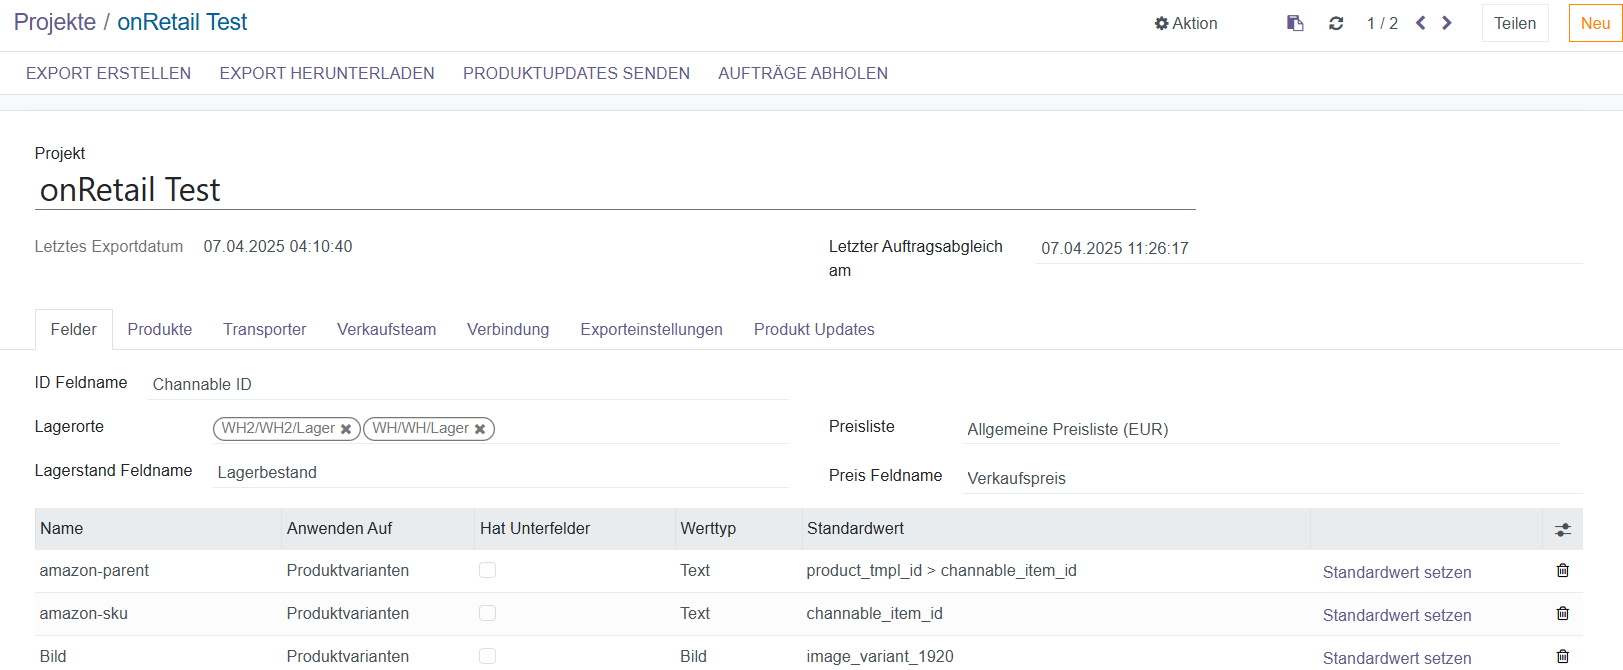This screenshot has height=670, width=1623.
Task: Toggle Hat Unterfelder checkbox for amazon-sku
Action: point(487,613)
